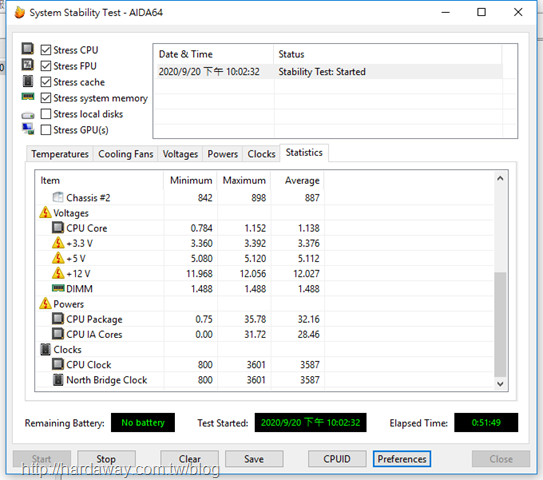This screenshot has width=543, height=480.
Task: Select the CPU Clock average value 3587
Action: coord(310,365)
